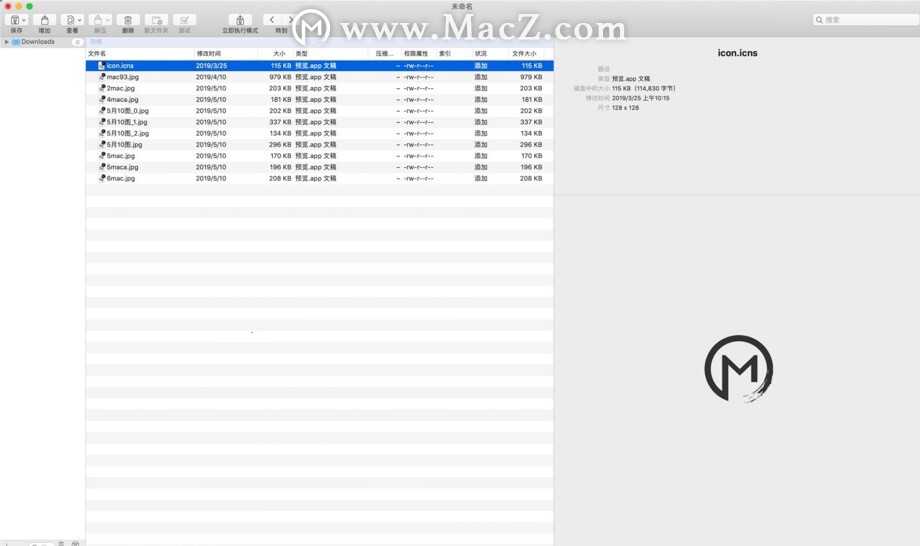Click the file icon beside 2mac.jpg
Image resolution: width=920 pixels, height=546 pixels.
click(102, 88)
